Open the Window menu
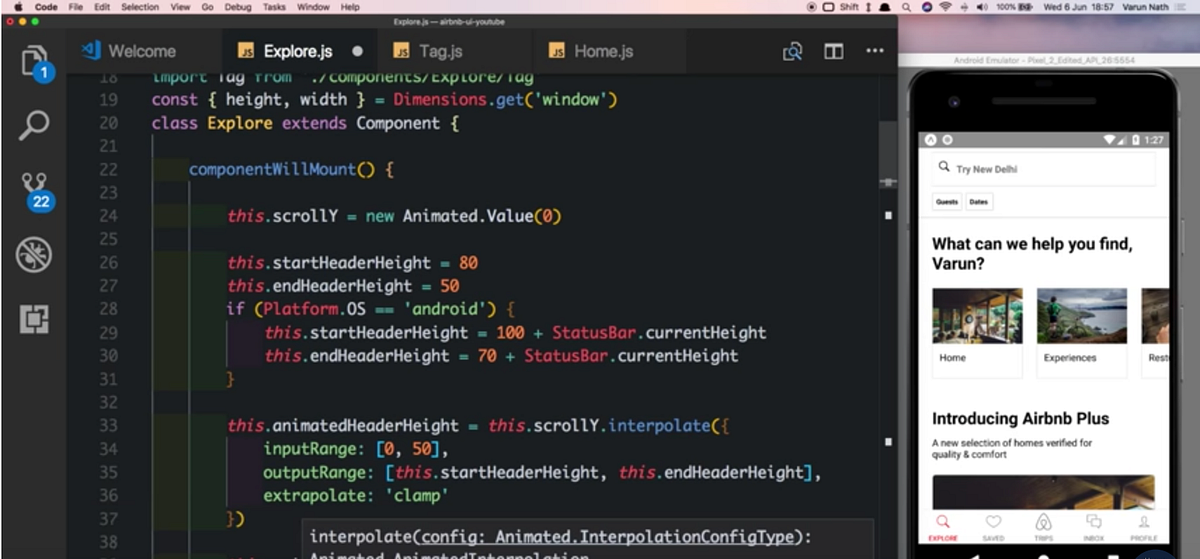The height and width of the screenshot is (559, 1200). pos(313,7)
